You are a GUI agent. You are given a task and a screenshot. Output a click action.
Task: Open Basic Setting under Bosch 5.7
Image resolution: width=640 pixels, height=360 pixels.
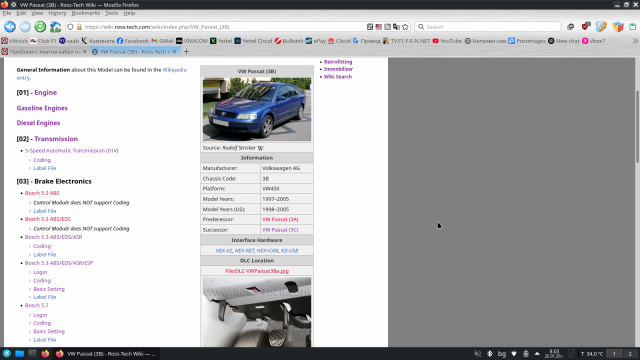click(49, 331)
